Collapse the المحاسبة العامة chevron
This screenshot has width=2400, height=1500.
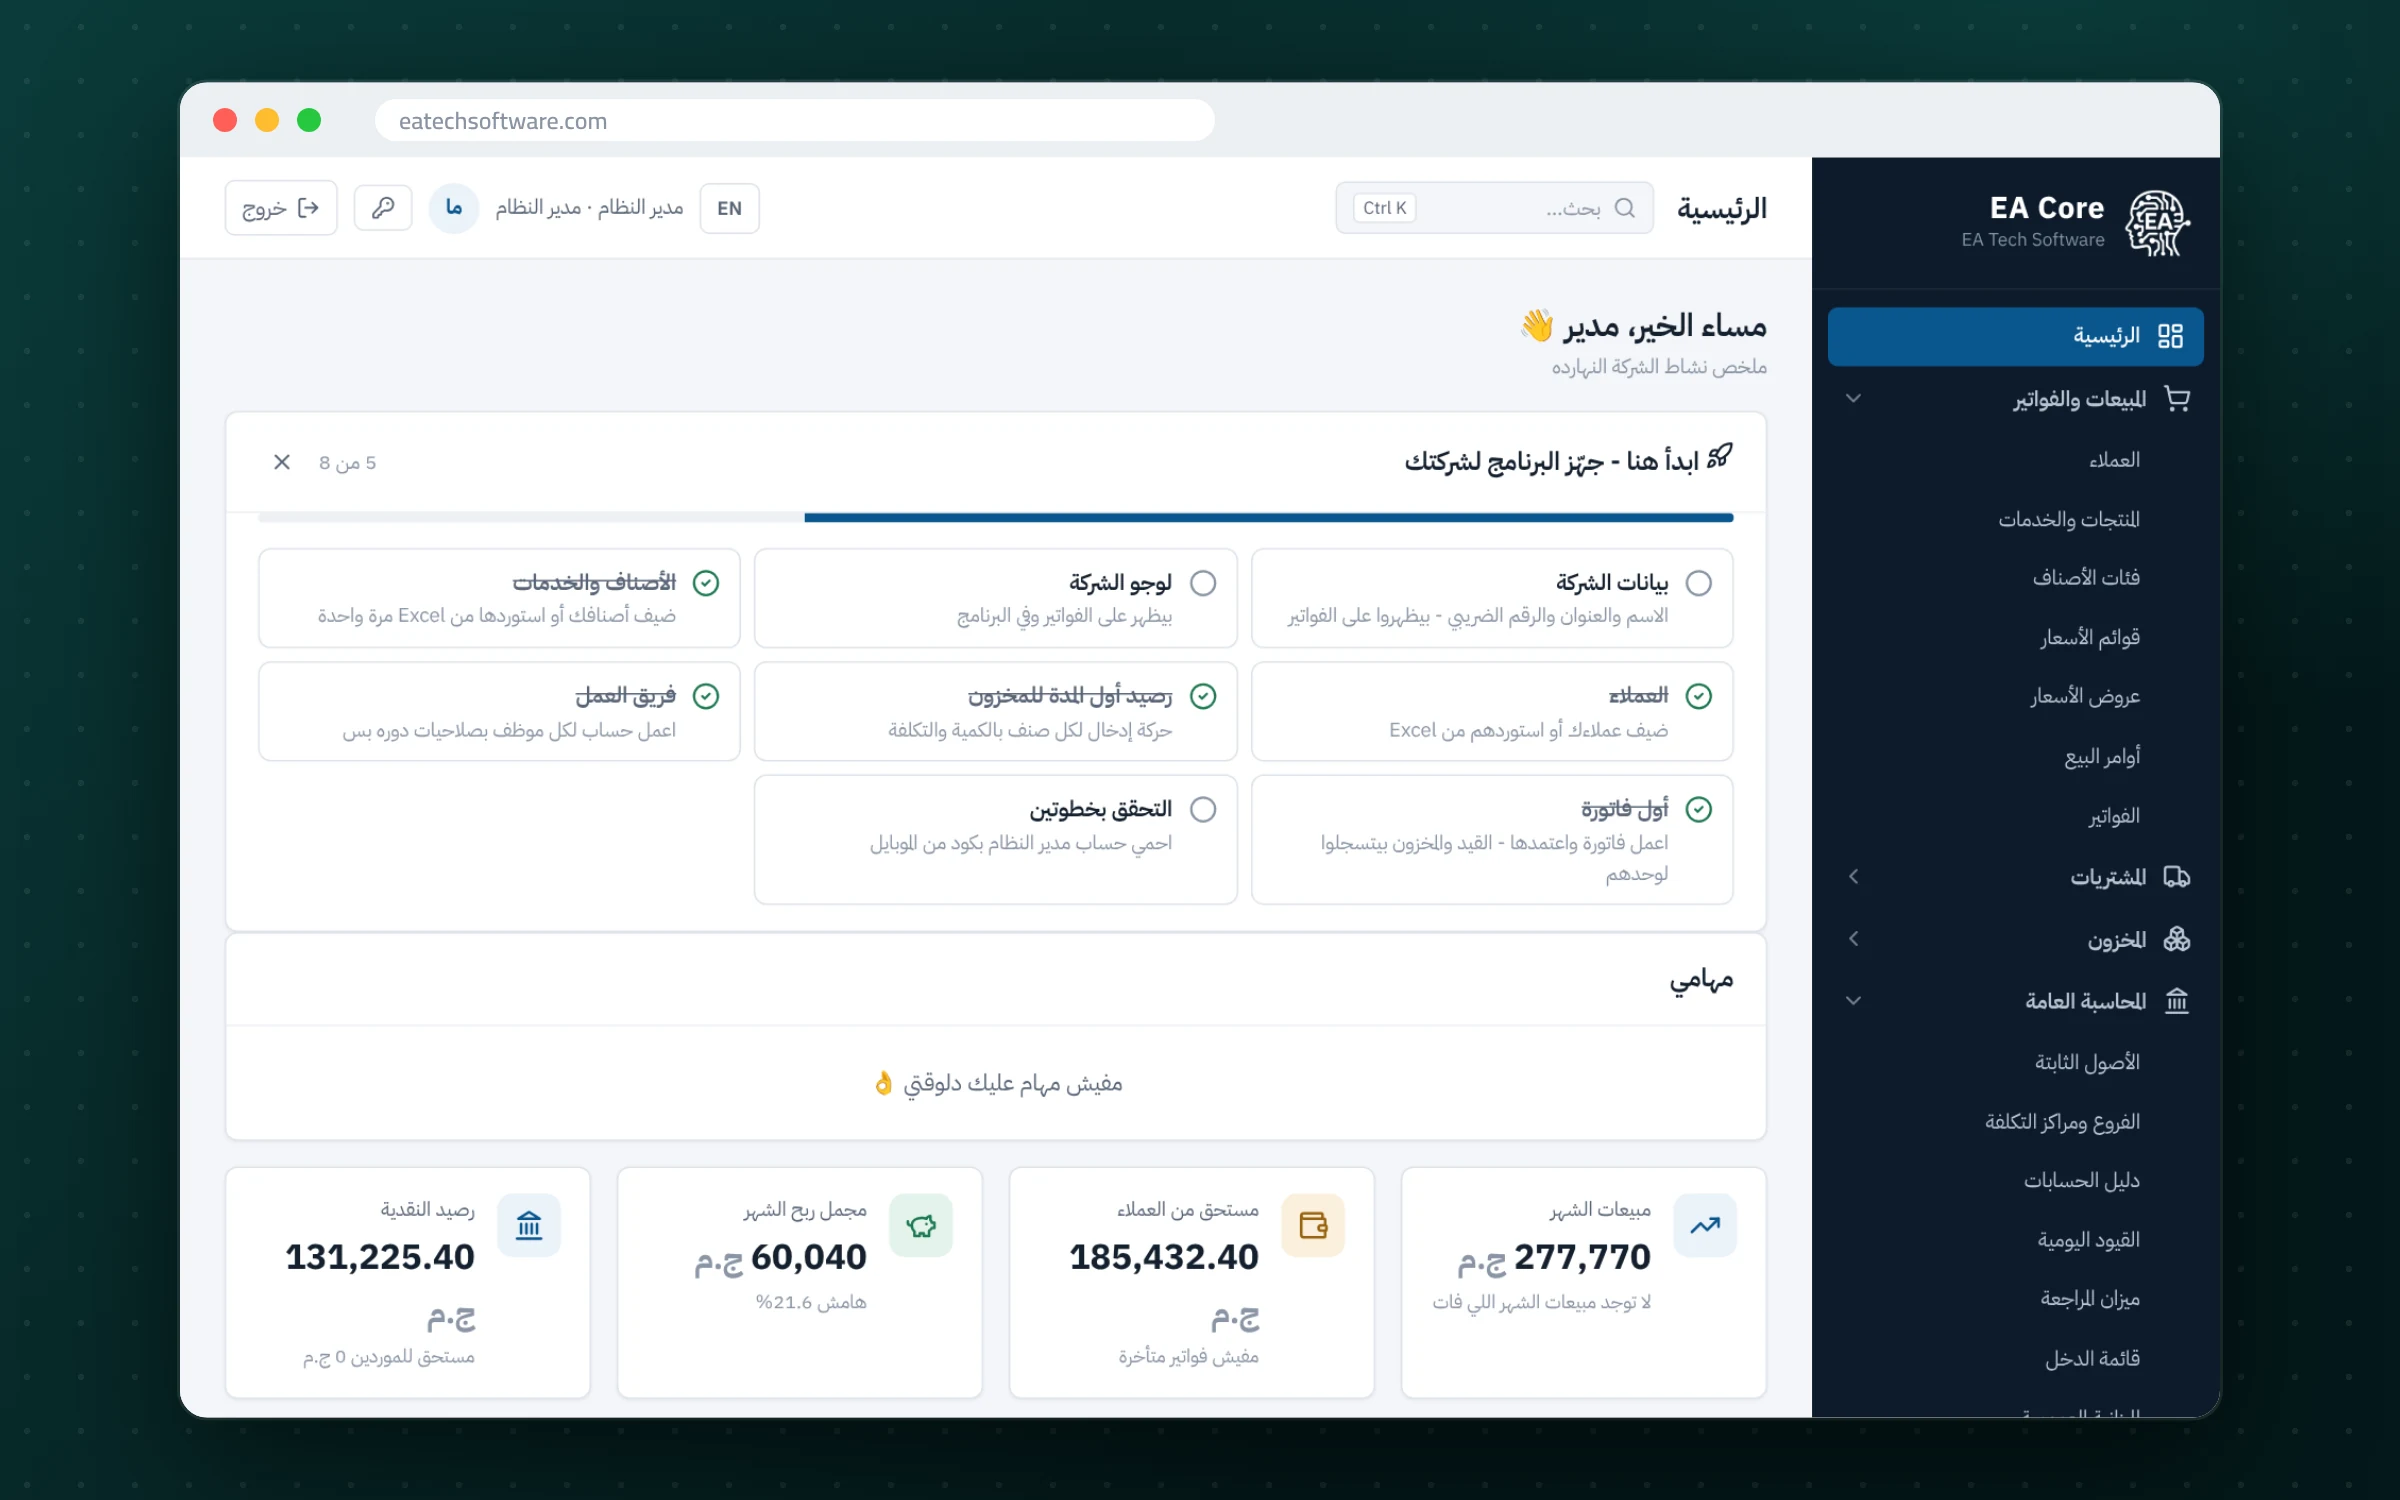coord(1853,1000)
